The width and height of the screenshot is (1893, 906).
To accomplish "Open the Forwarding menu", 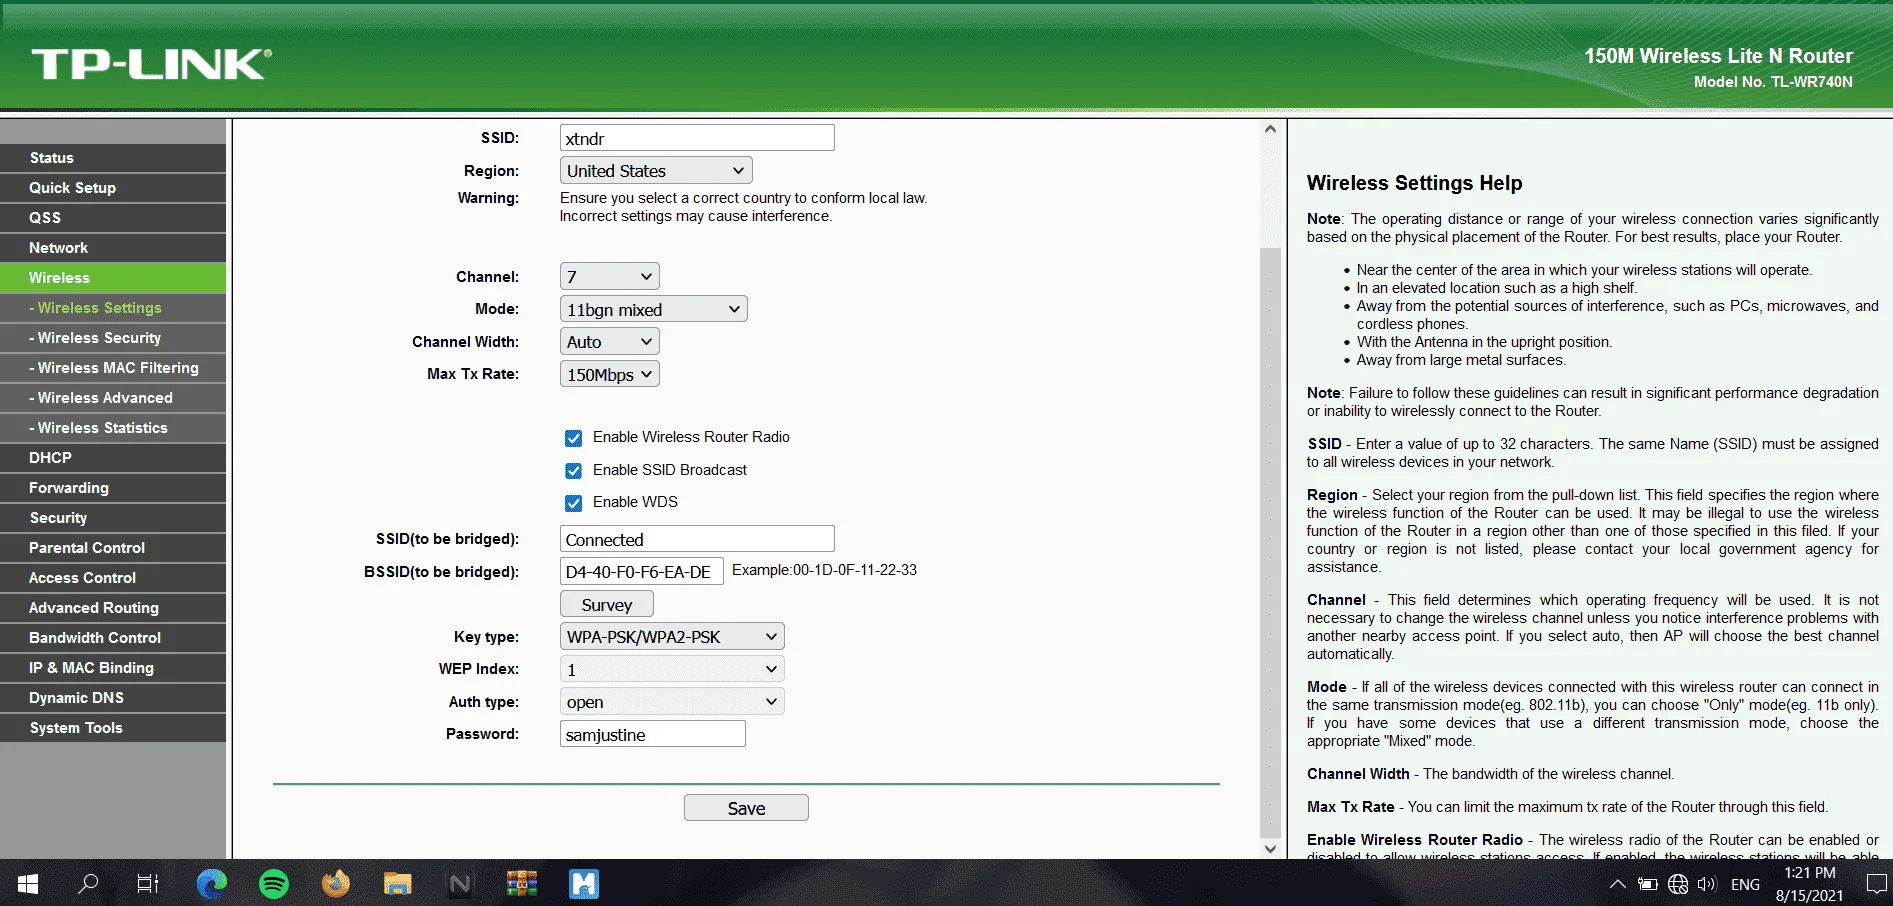I will tap(113, 488).
